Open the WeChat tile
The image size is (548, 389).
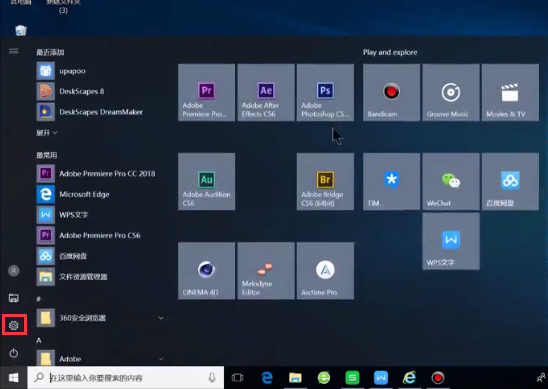click(451, 181)
